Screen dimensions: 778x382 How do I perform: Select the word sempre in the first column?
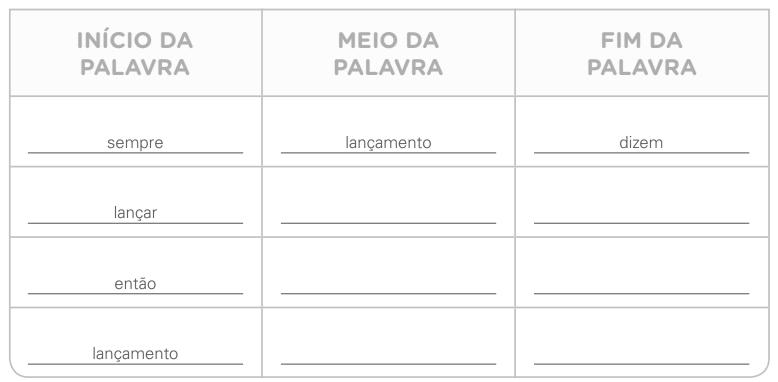point(135,143)
